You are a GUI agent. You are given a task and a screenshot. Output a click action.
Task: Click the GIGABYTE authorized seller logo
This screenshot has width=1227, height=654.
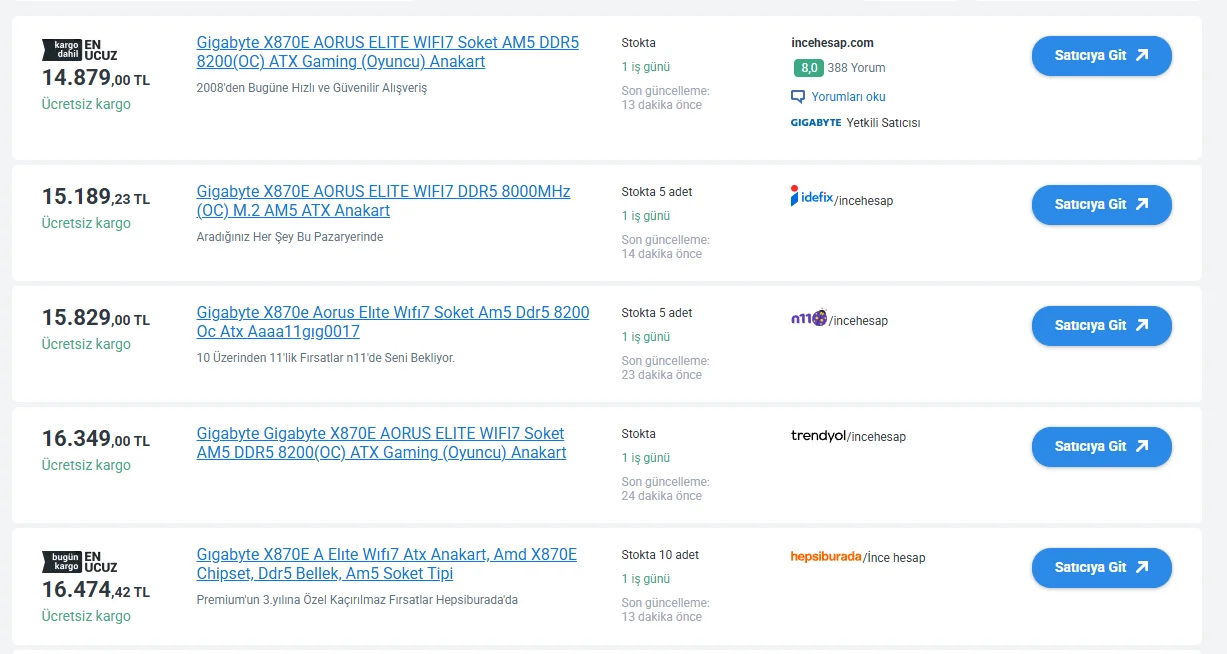tap(815, 123)
